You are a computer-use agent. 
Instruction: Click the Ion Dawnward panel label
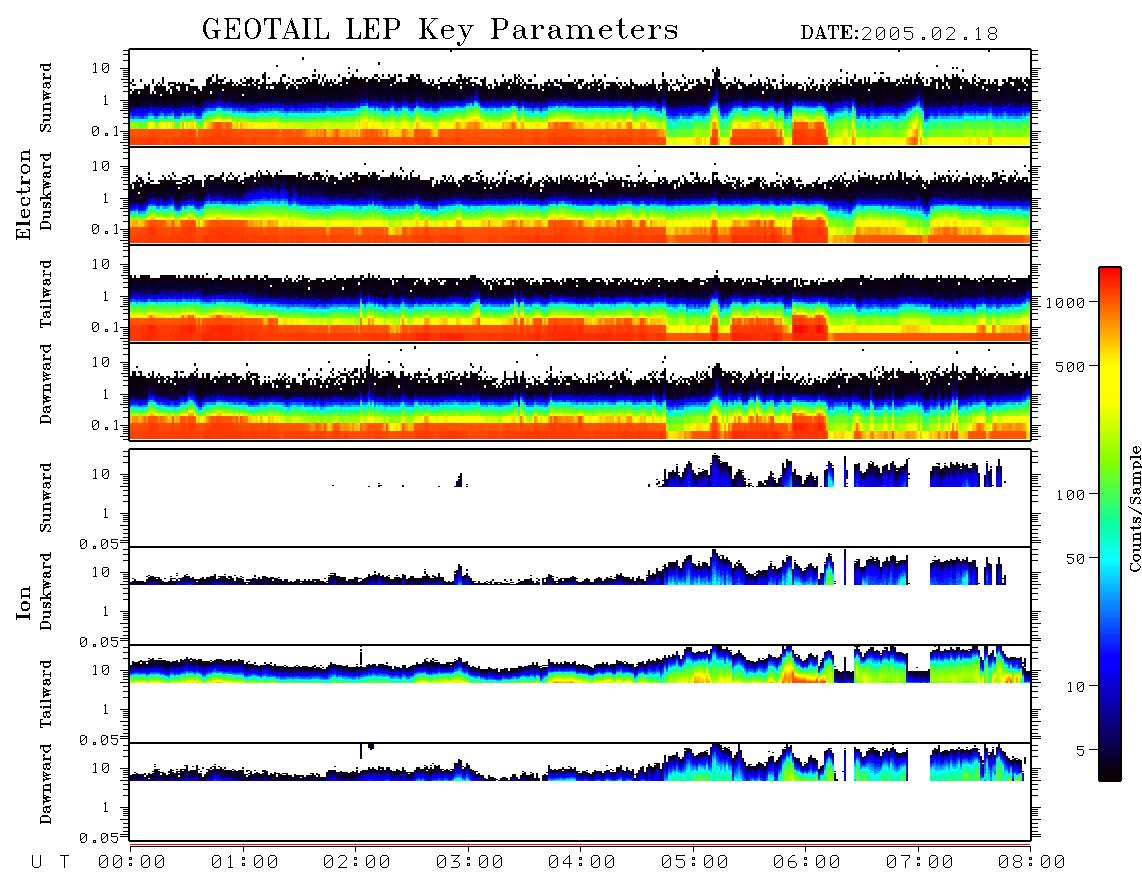click(46, 784)
